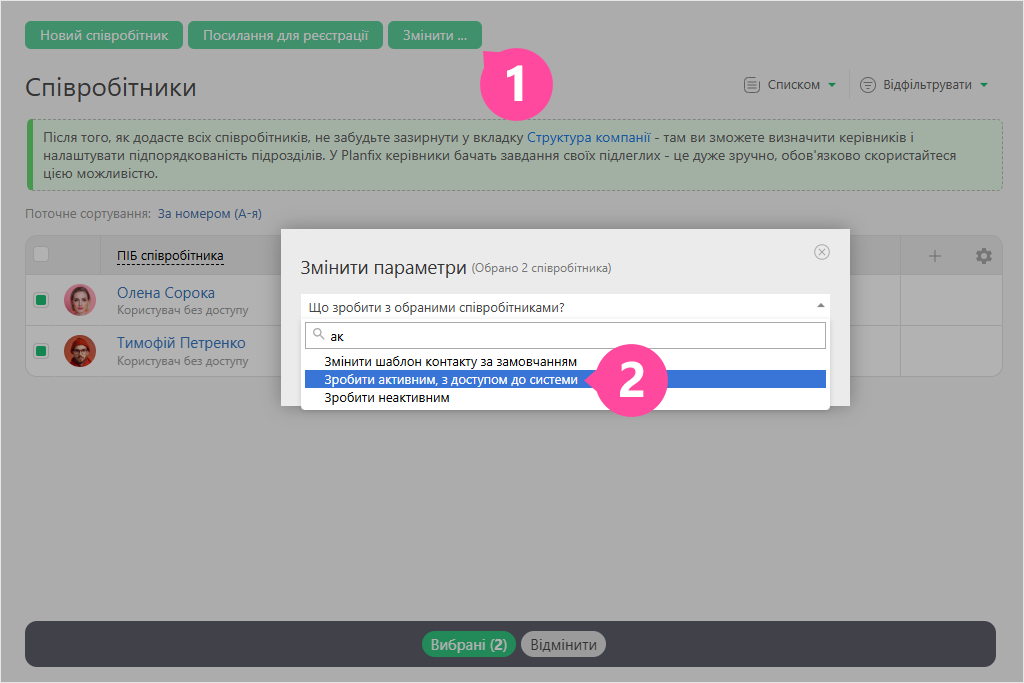Click the gear settings icon in table header
The height and width of the screenshot is (683, 1024).
[x=983, y=256]
